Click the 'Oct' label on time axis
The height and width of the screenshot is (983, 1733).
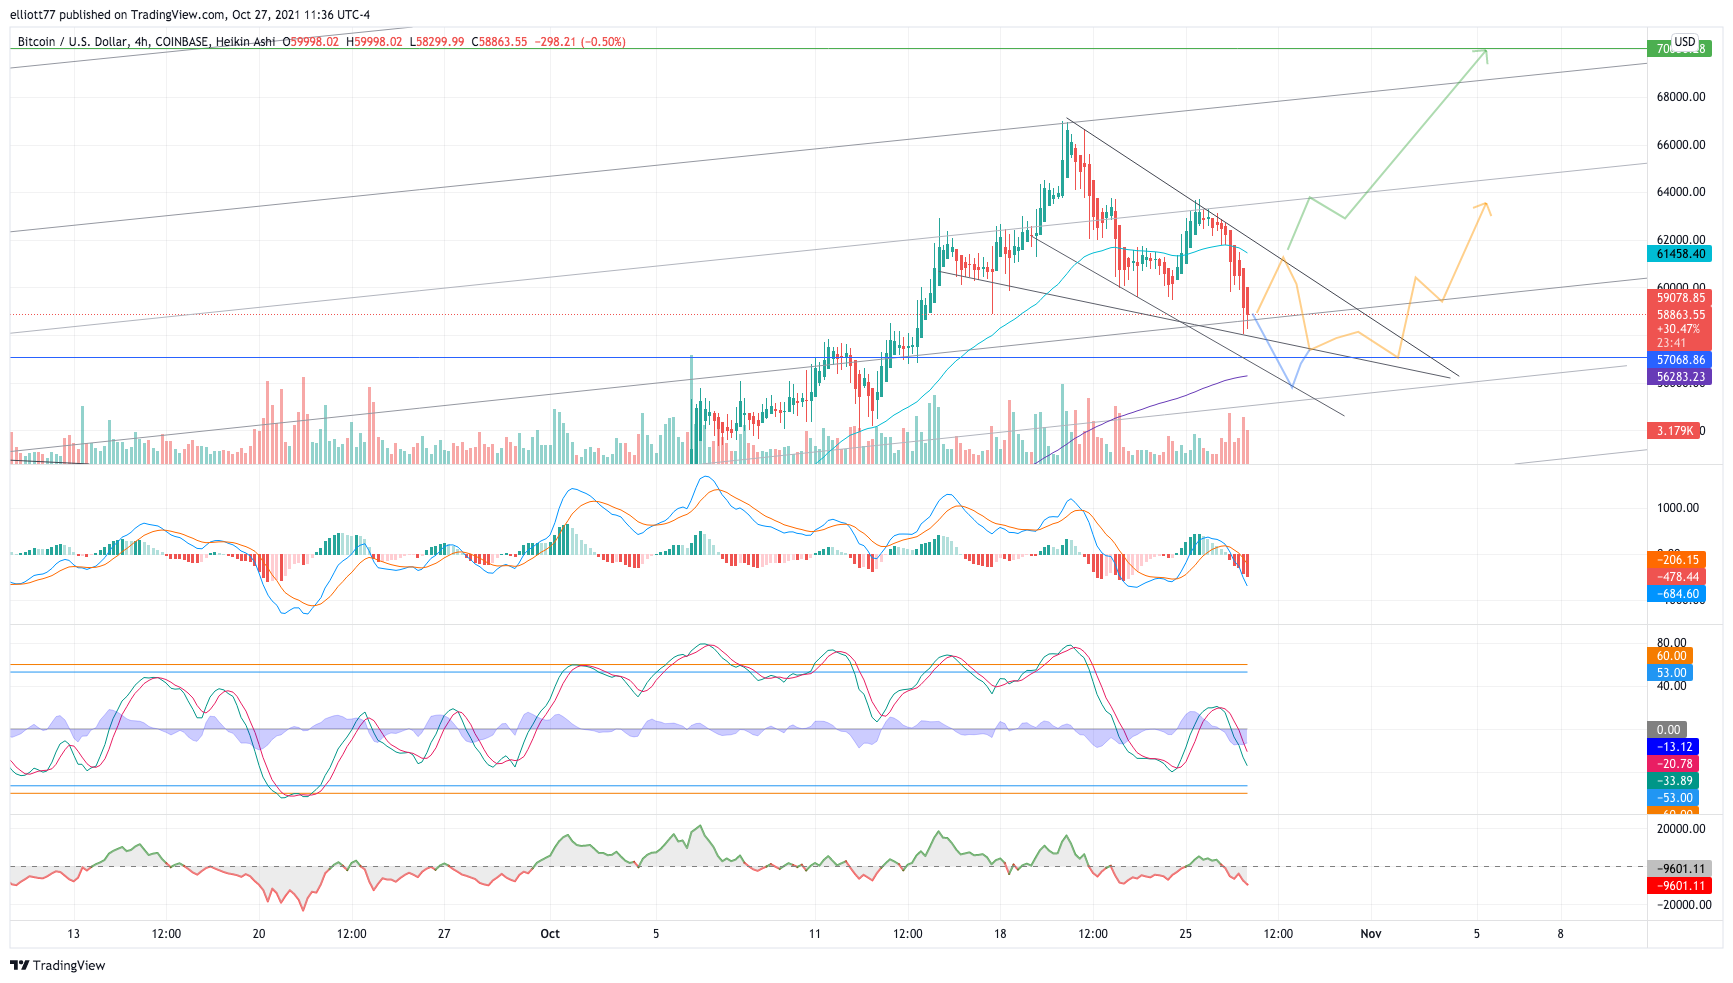coord(550,934)
